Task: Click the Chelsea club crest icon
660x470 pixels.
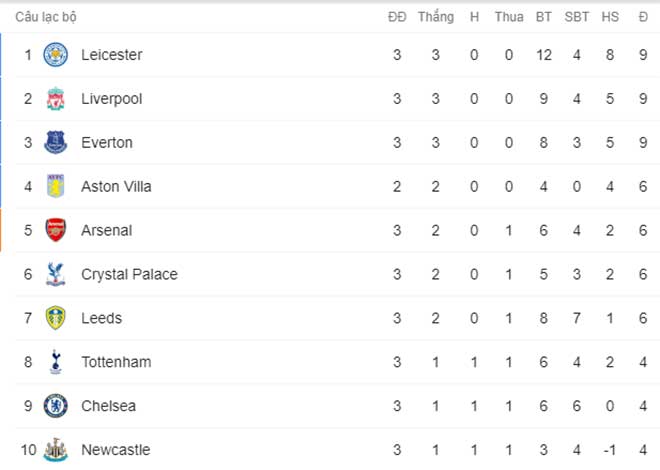Action: tap(56, 406)
